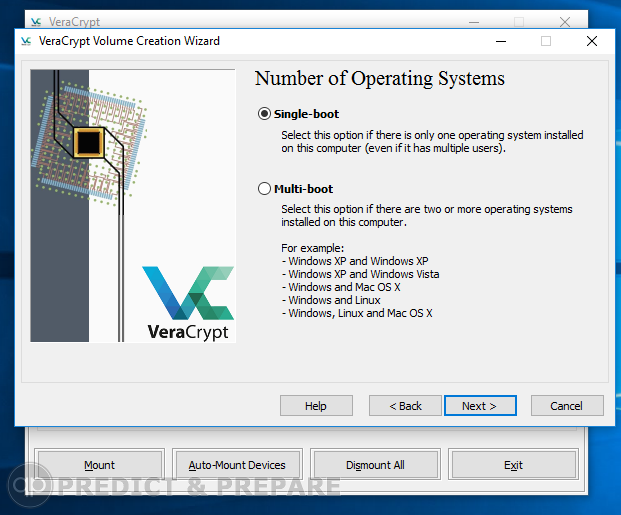Proceed with the Next > button
The width and height of the screenshot is (621, 515).
click(x=480, y=406)
